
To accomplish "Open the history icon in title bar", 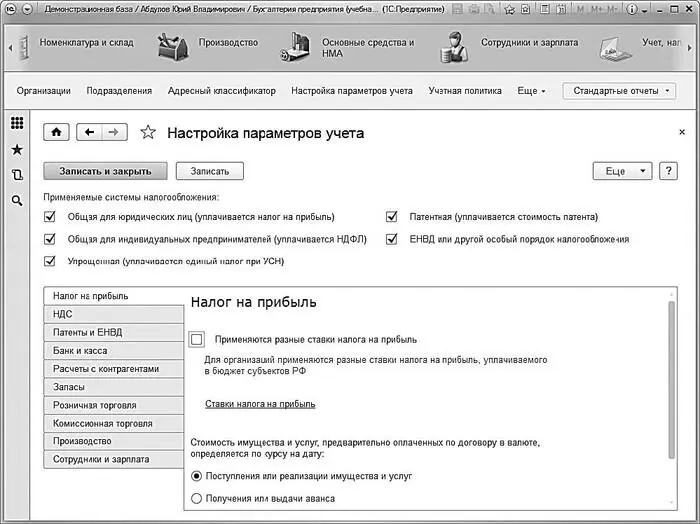I will tap(525, 9).
